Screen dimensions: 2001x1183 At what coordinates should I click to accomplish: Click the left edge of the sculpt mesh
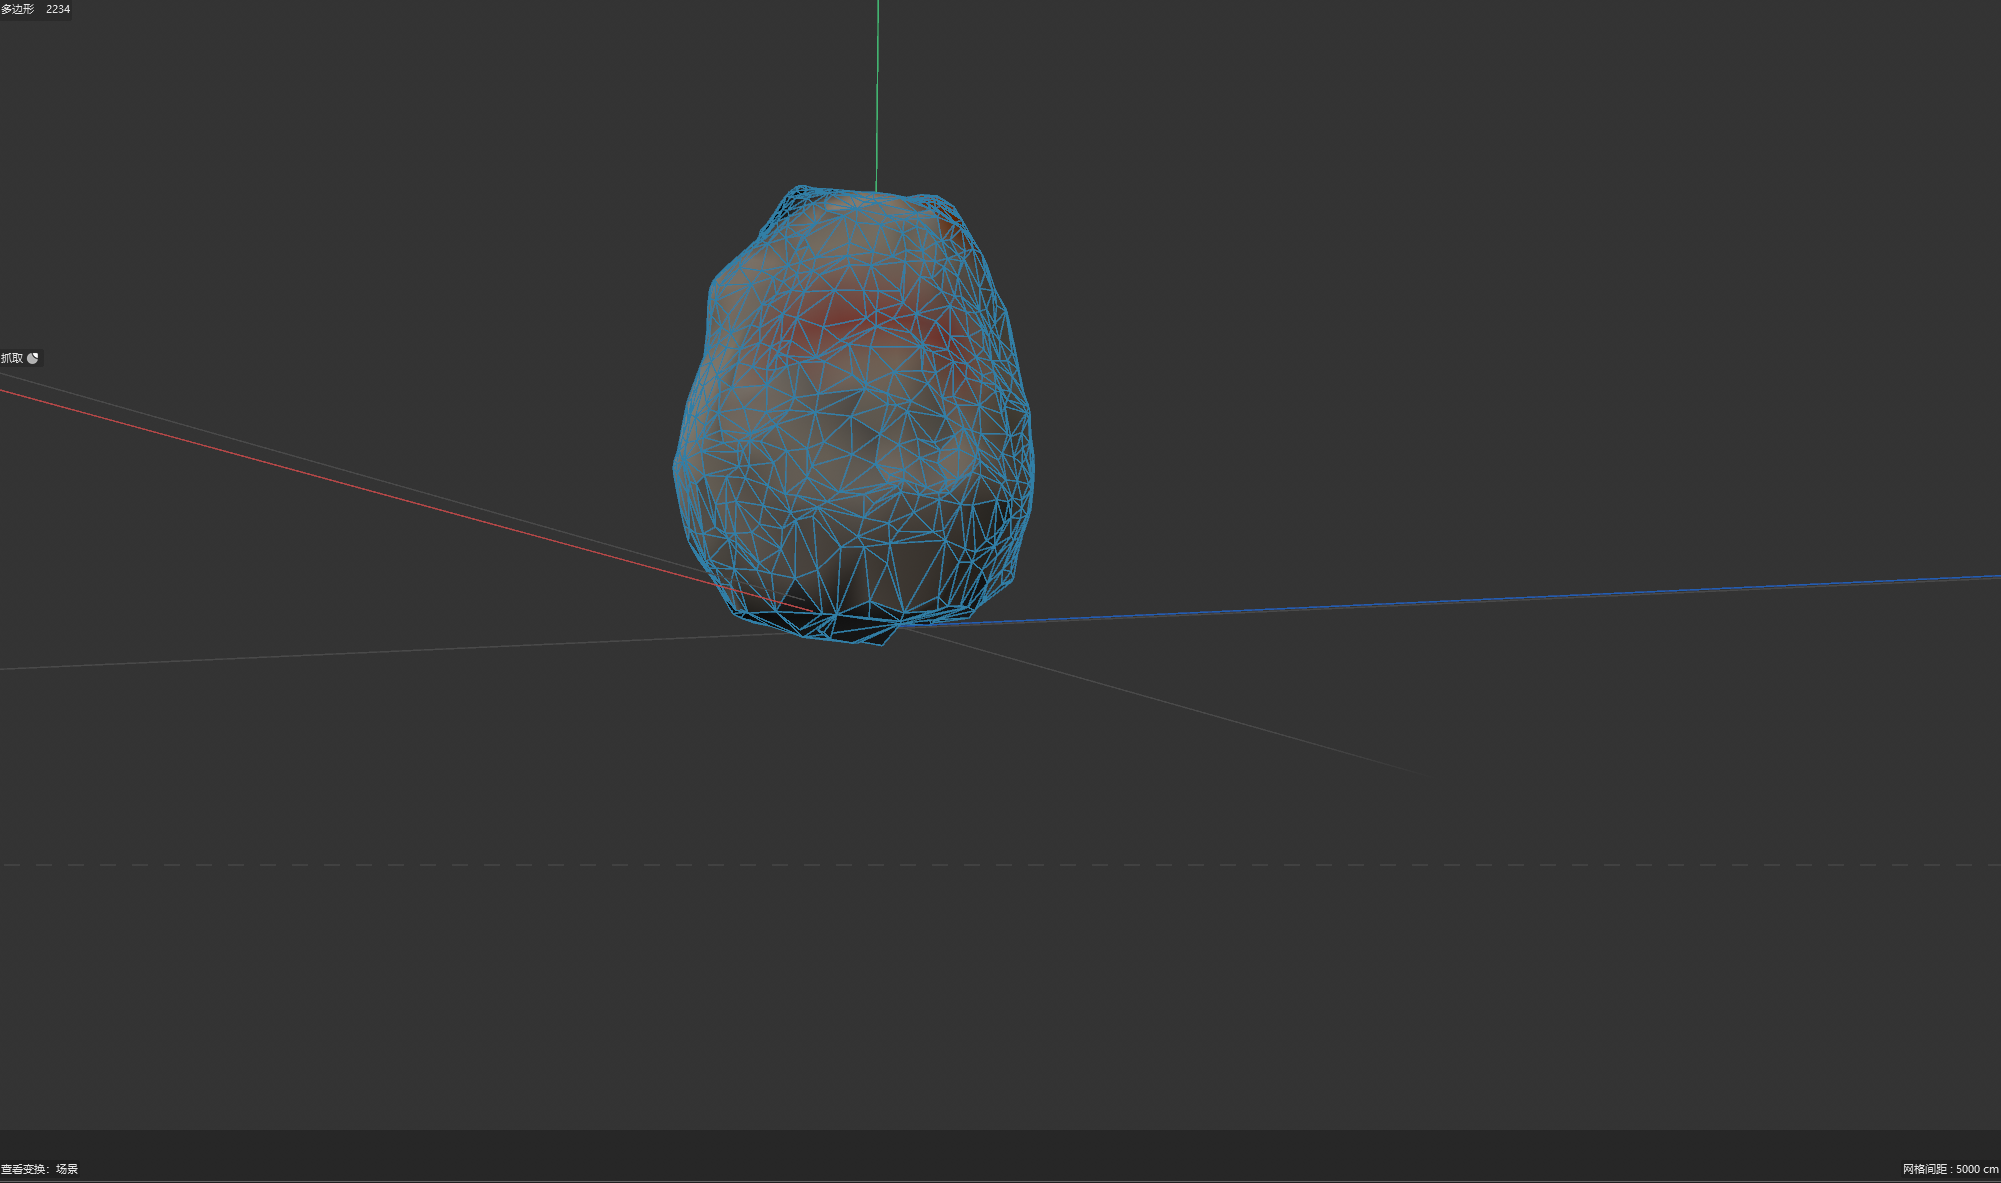[x=677, y=465]
